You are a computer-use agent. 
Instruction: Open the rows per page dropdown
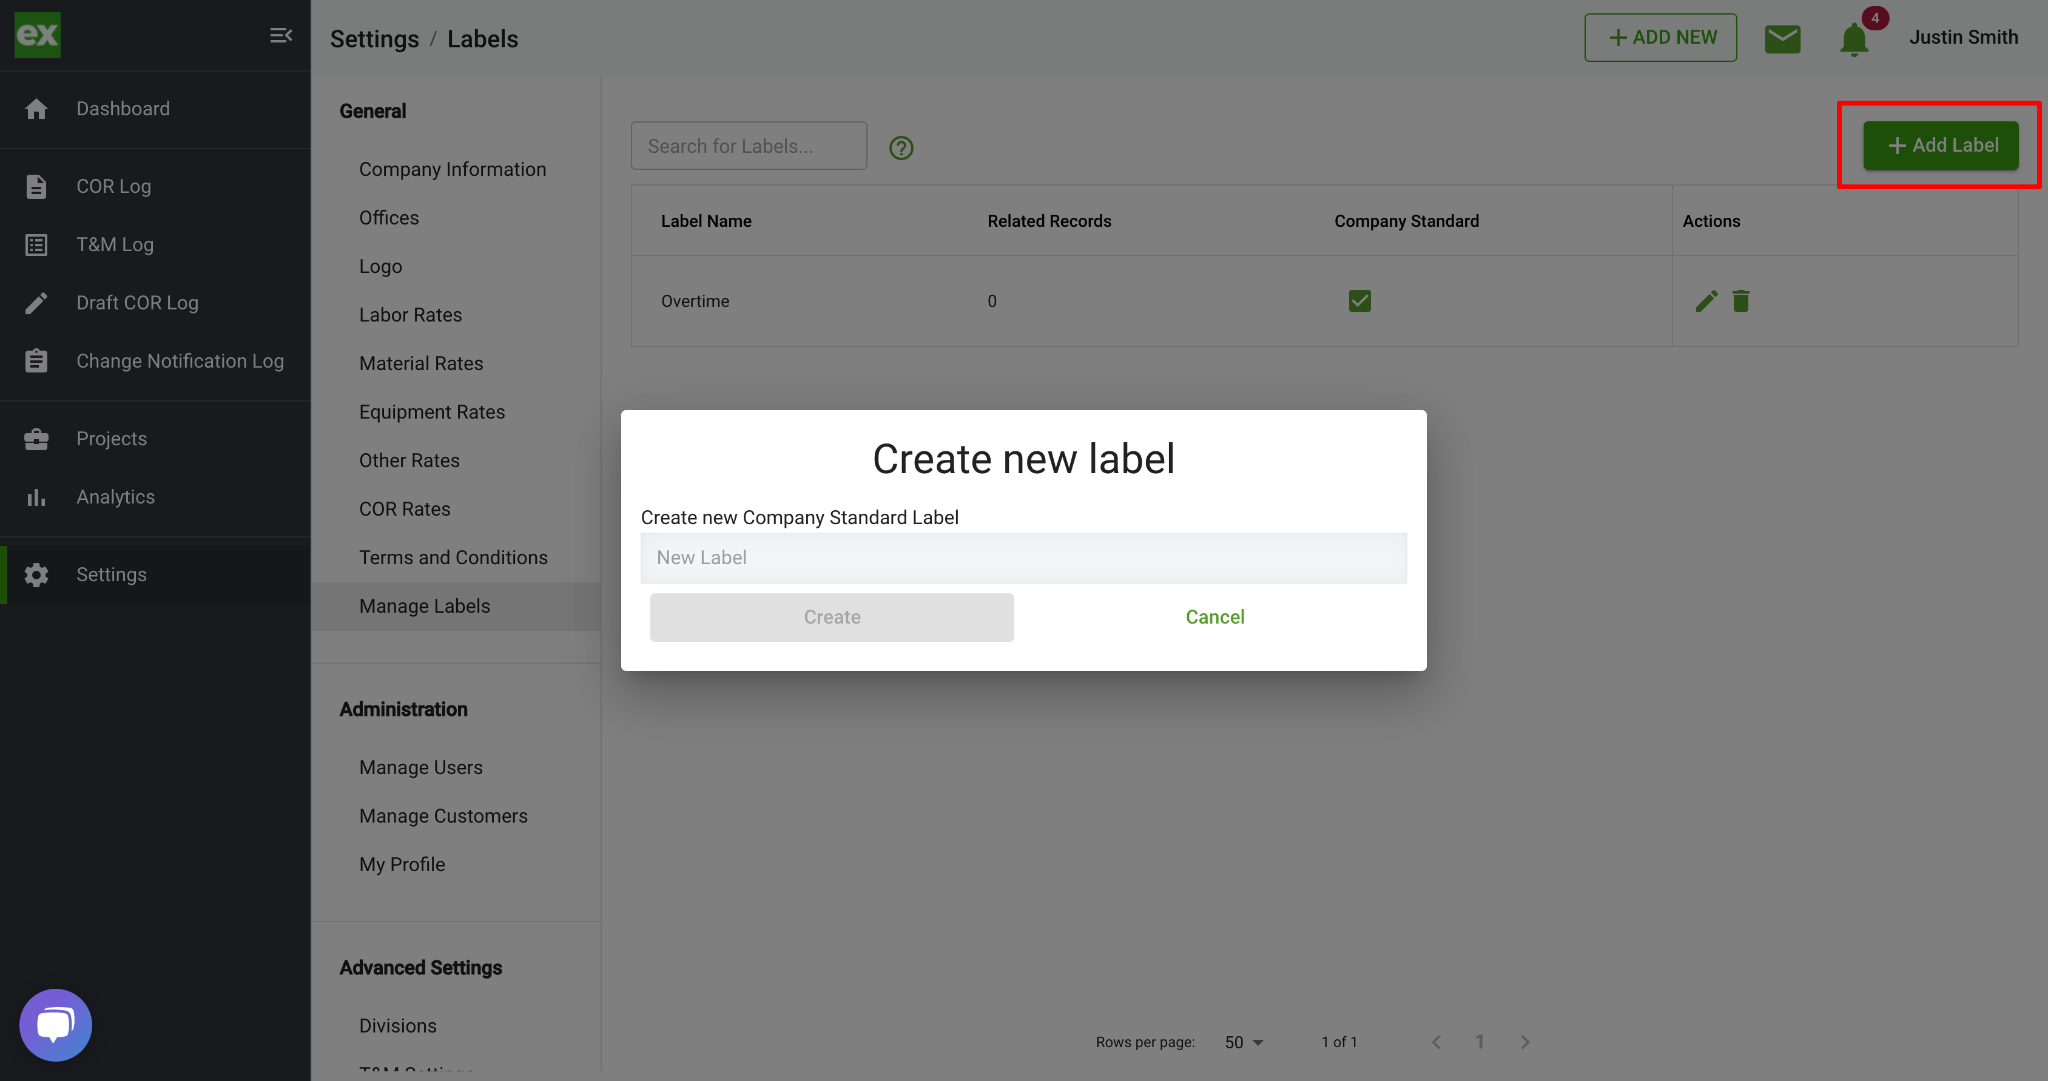tap(1244, 1042)
